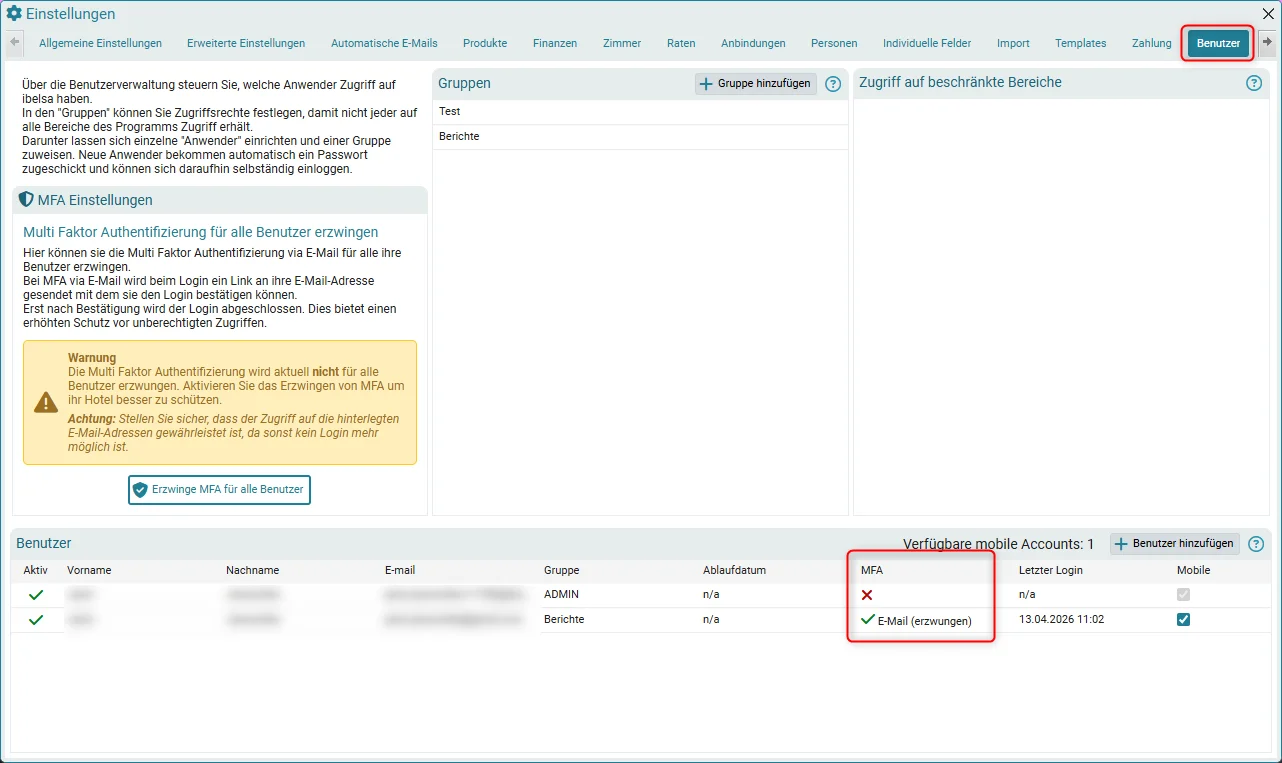Click Erzwinge MFA für alle Benutzer
The width and height of the screenshot is (1282, 763).
click(219, 490)
